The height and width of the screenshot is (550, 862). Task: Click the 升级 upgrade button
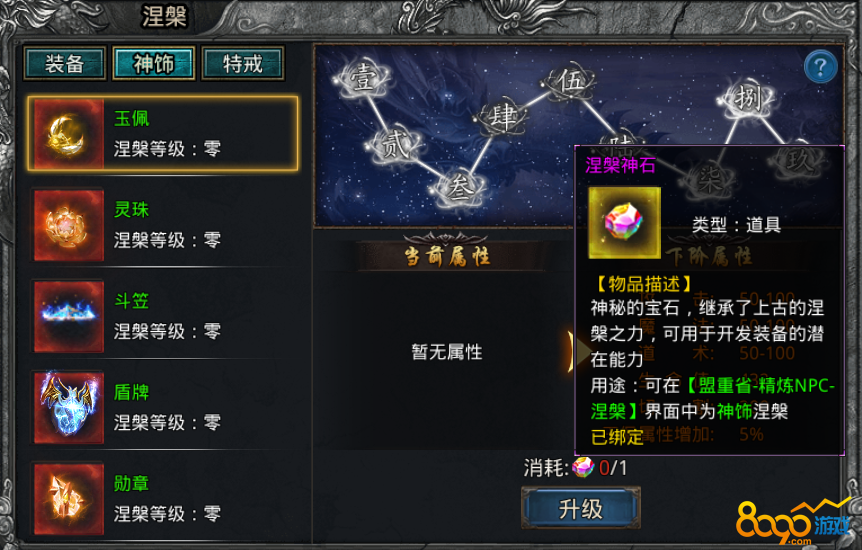pyautogui.click(x=581, y=509)
